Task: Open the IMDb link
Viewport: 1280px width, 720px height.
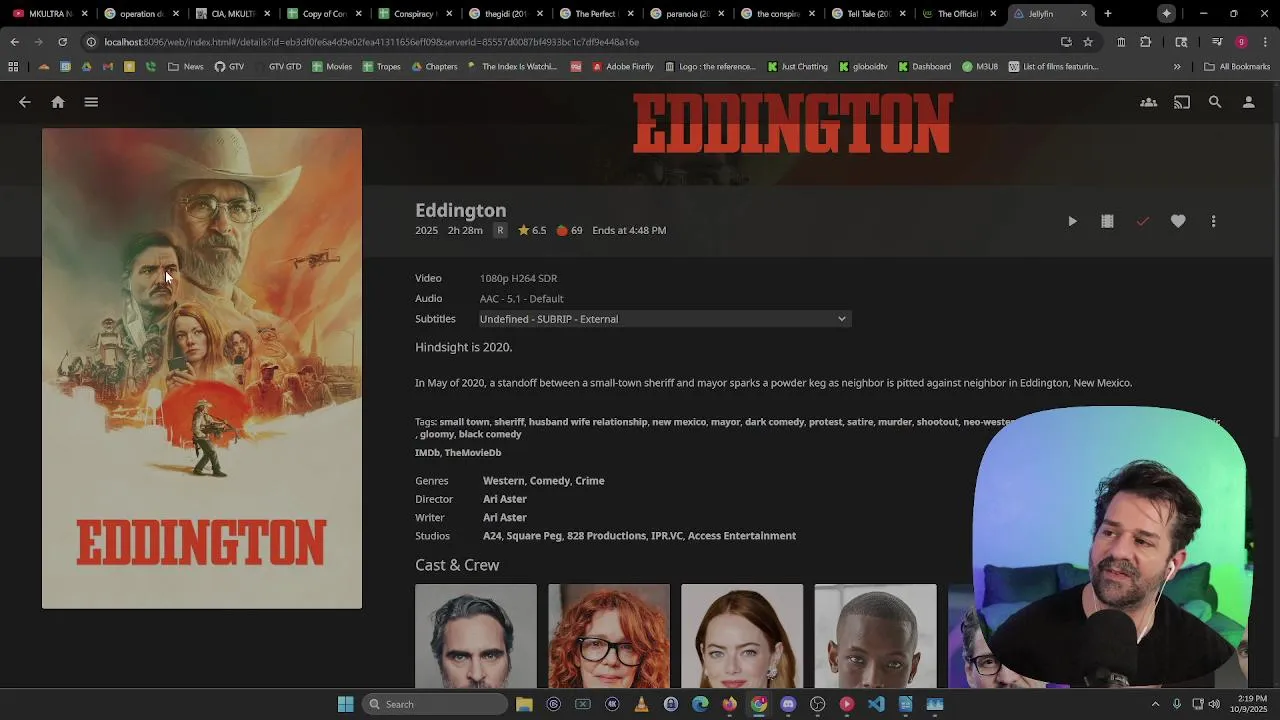Action: coord(427,453)
